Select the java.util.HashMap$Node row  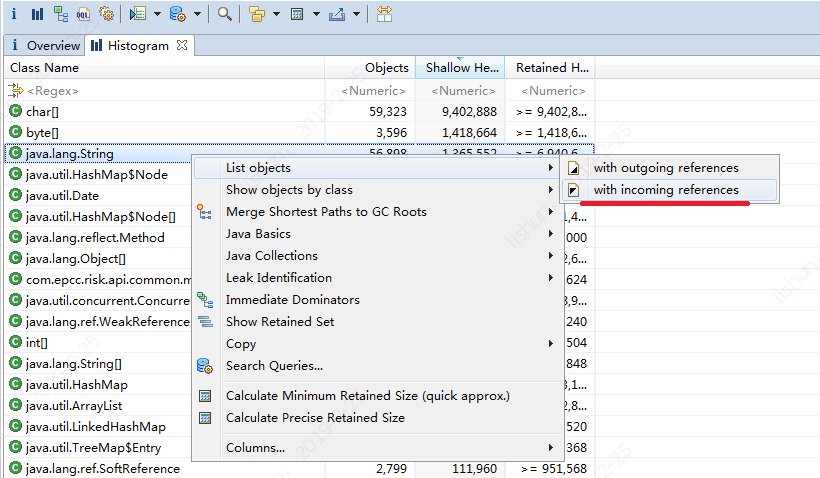coord(98,175)
